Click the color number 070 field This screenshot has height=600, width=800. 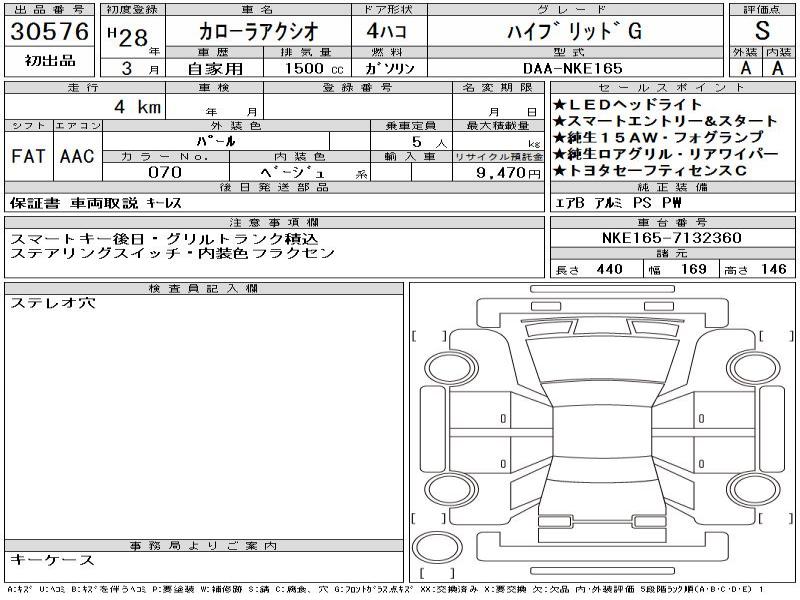pyautogui.click(x=161, y=172)
